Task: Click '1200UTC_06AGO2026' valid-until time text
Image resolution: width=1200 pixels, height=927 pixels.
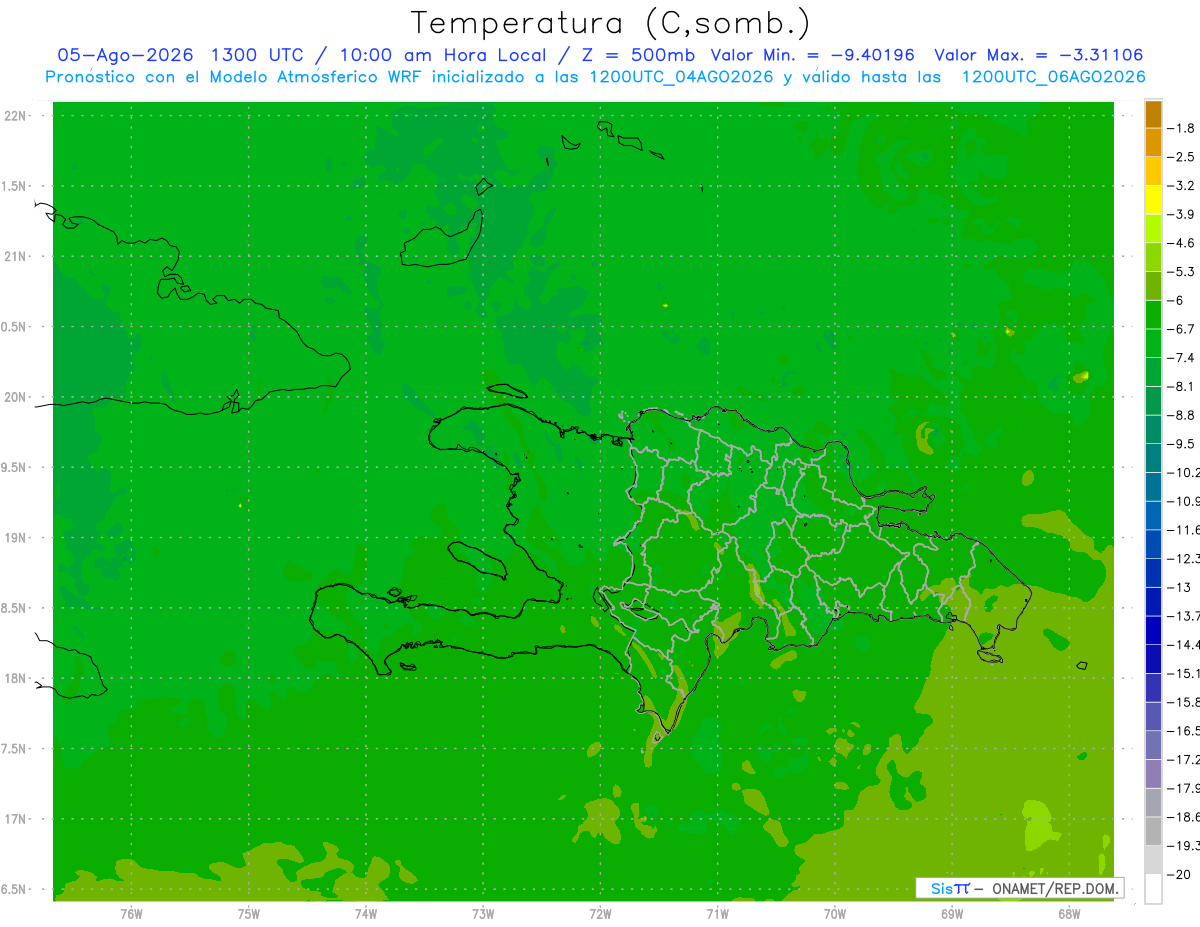Action: click(x=1053, y=77)
